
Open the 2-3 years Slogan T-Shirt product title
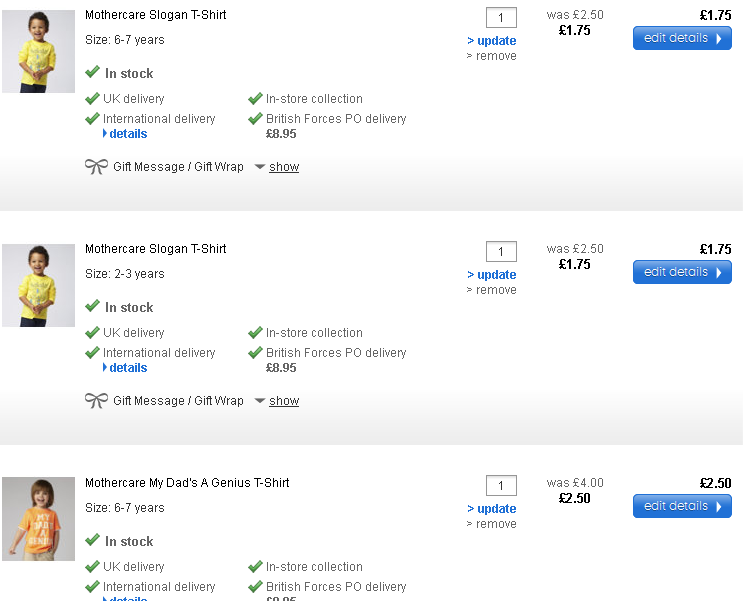(x=155, y=249)
